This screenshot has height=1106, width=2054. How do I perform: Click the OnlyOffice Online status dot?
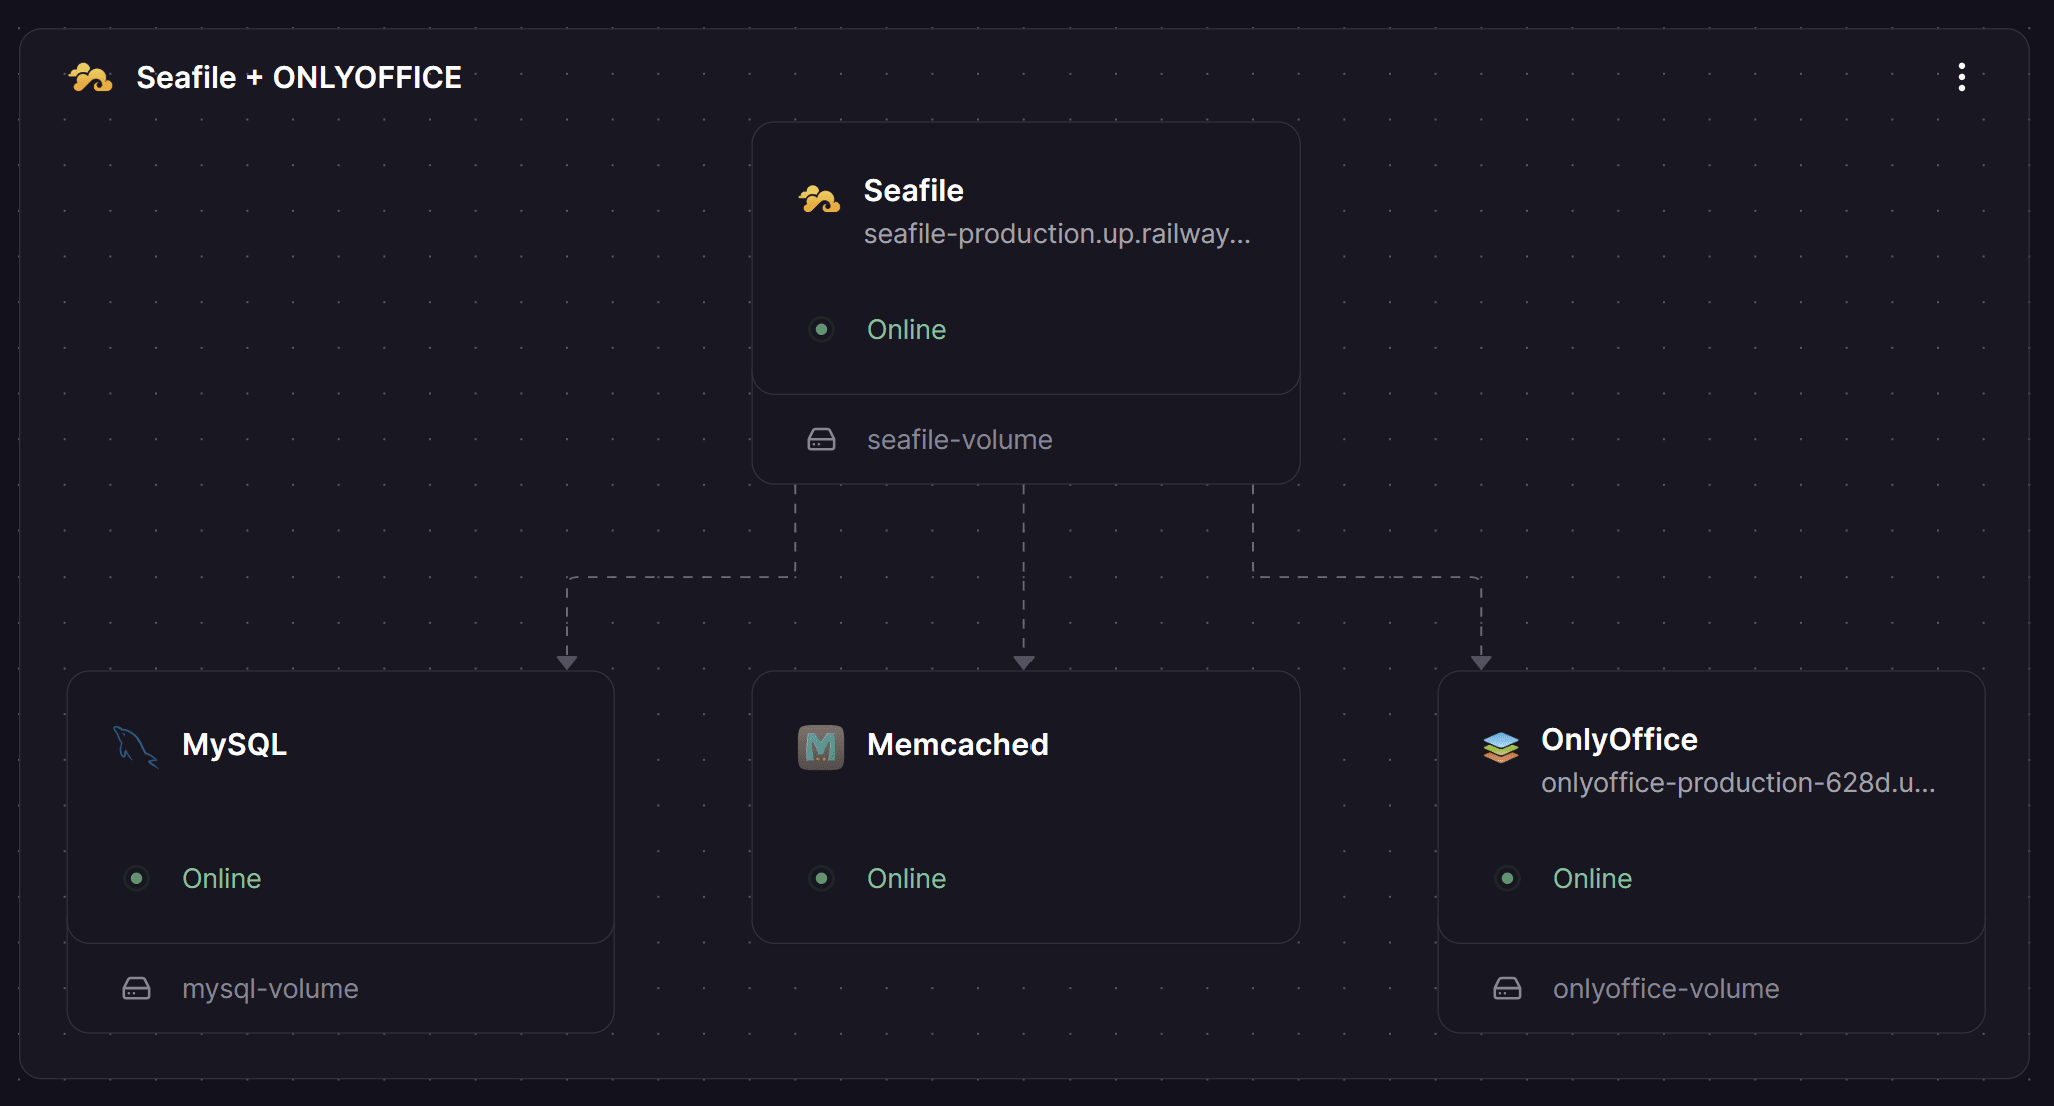tap(1507, 878)
